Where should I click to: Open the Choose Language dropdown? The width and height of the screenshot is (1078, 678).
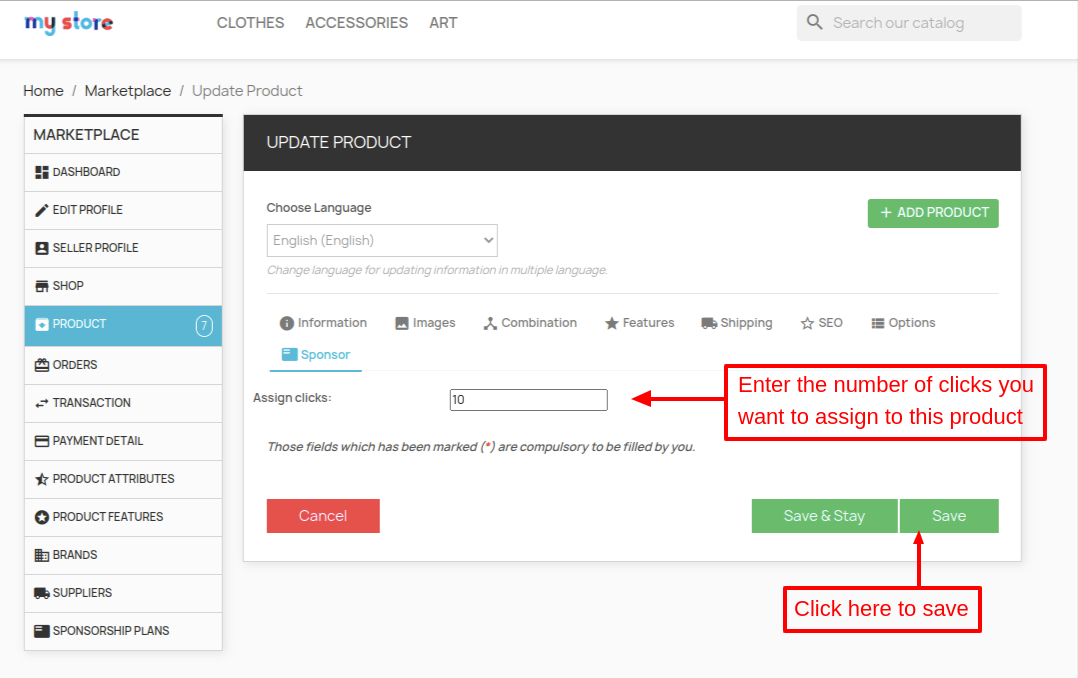pyautogui.click(x=382, y=240)
